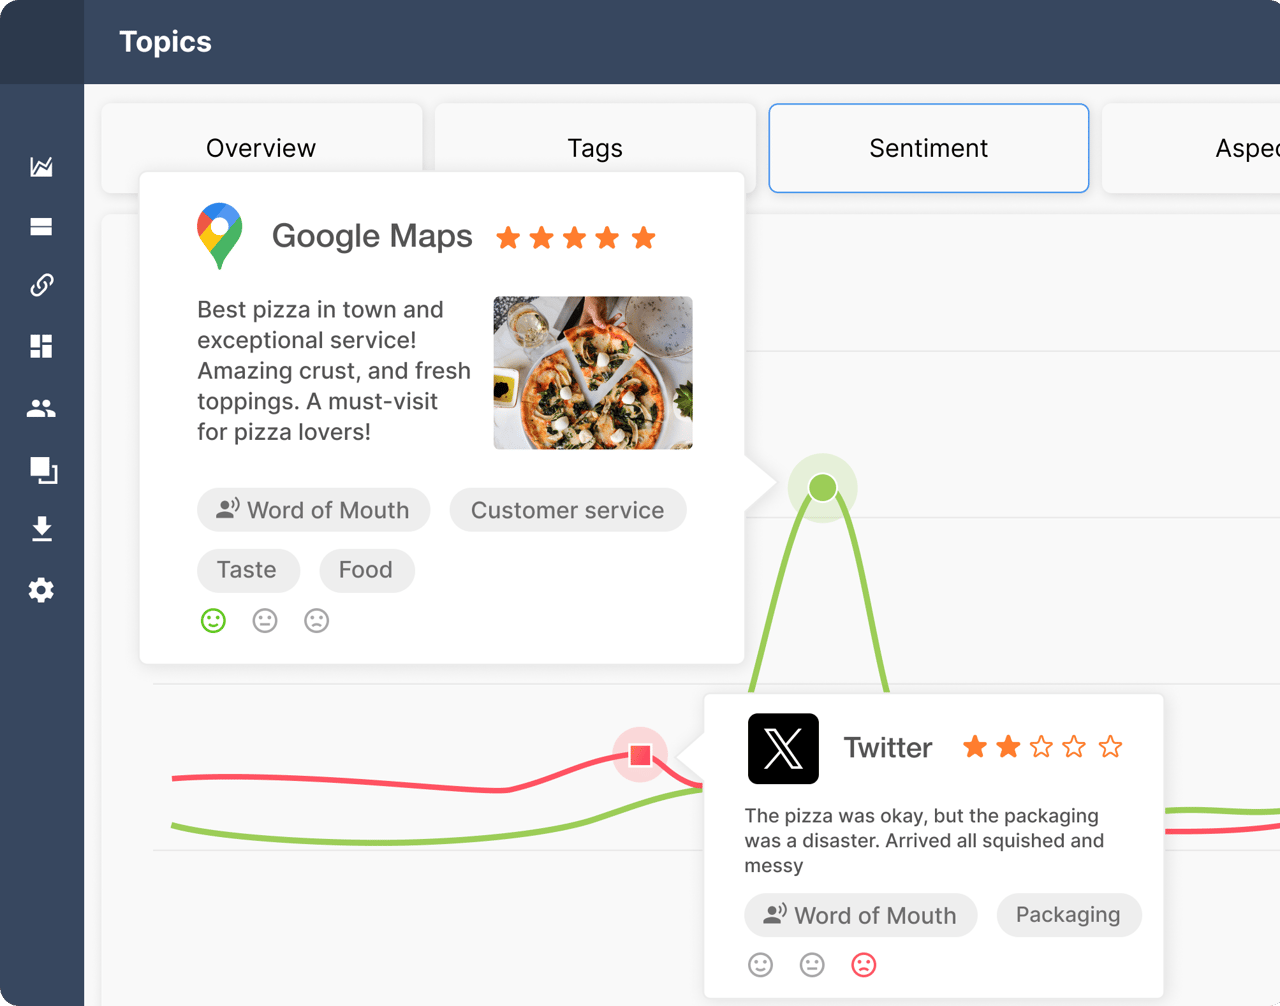Open the users sidebar icon
The image size is (1280, 1006).
click(x=41, y=408)
